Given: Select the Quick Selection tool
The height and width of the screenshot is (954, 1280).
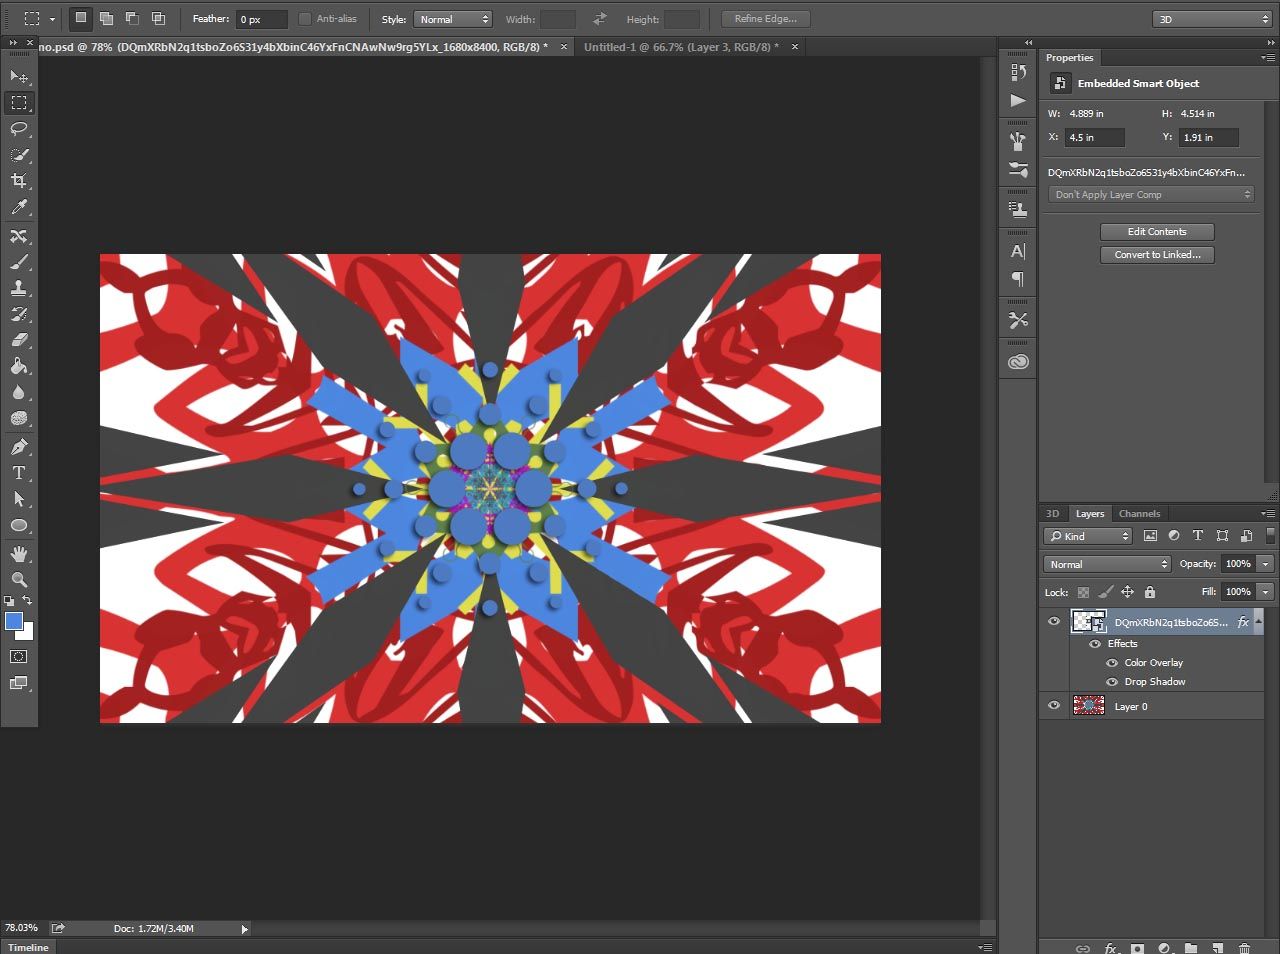Looking at the screenshot, I should [19, 155].
